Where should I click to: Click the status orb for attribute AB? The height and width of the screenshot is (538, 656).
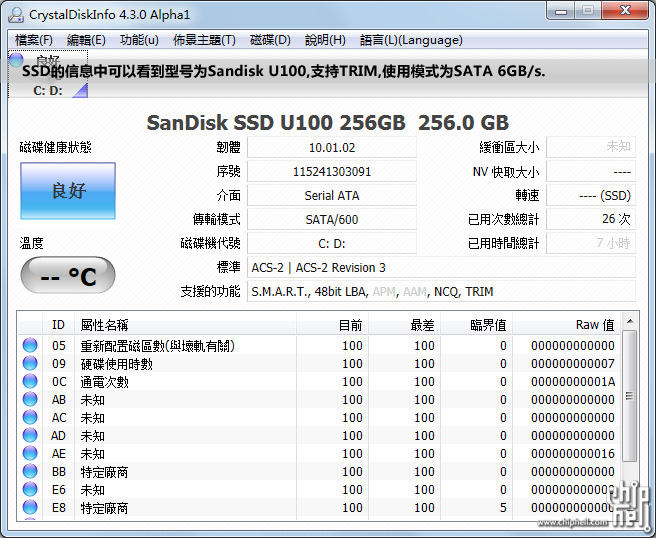coord(30,400)
